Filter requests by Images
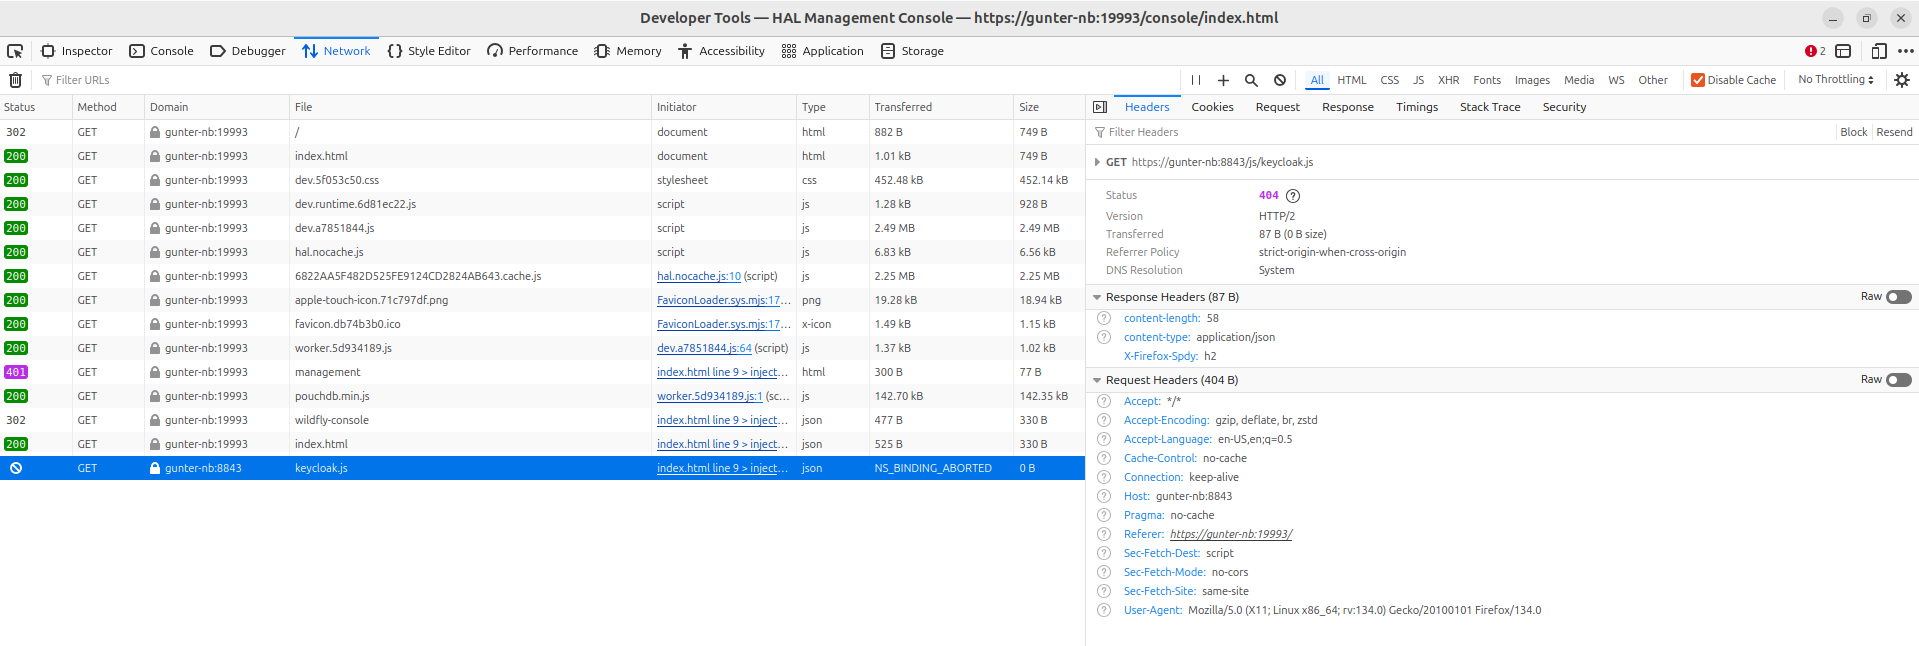 pyautogui.click(x=1532, y=80)
